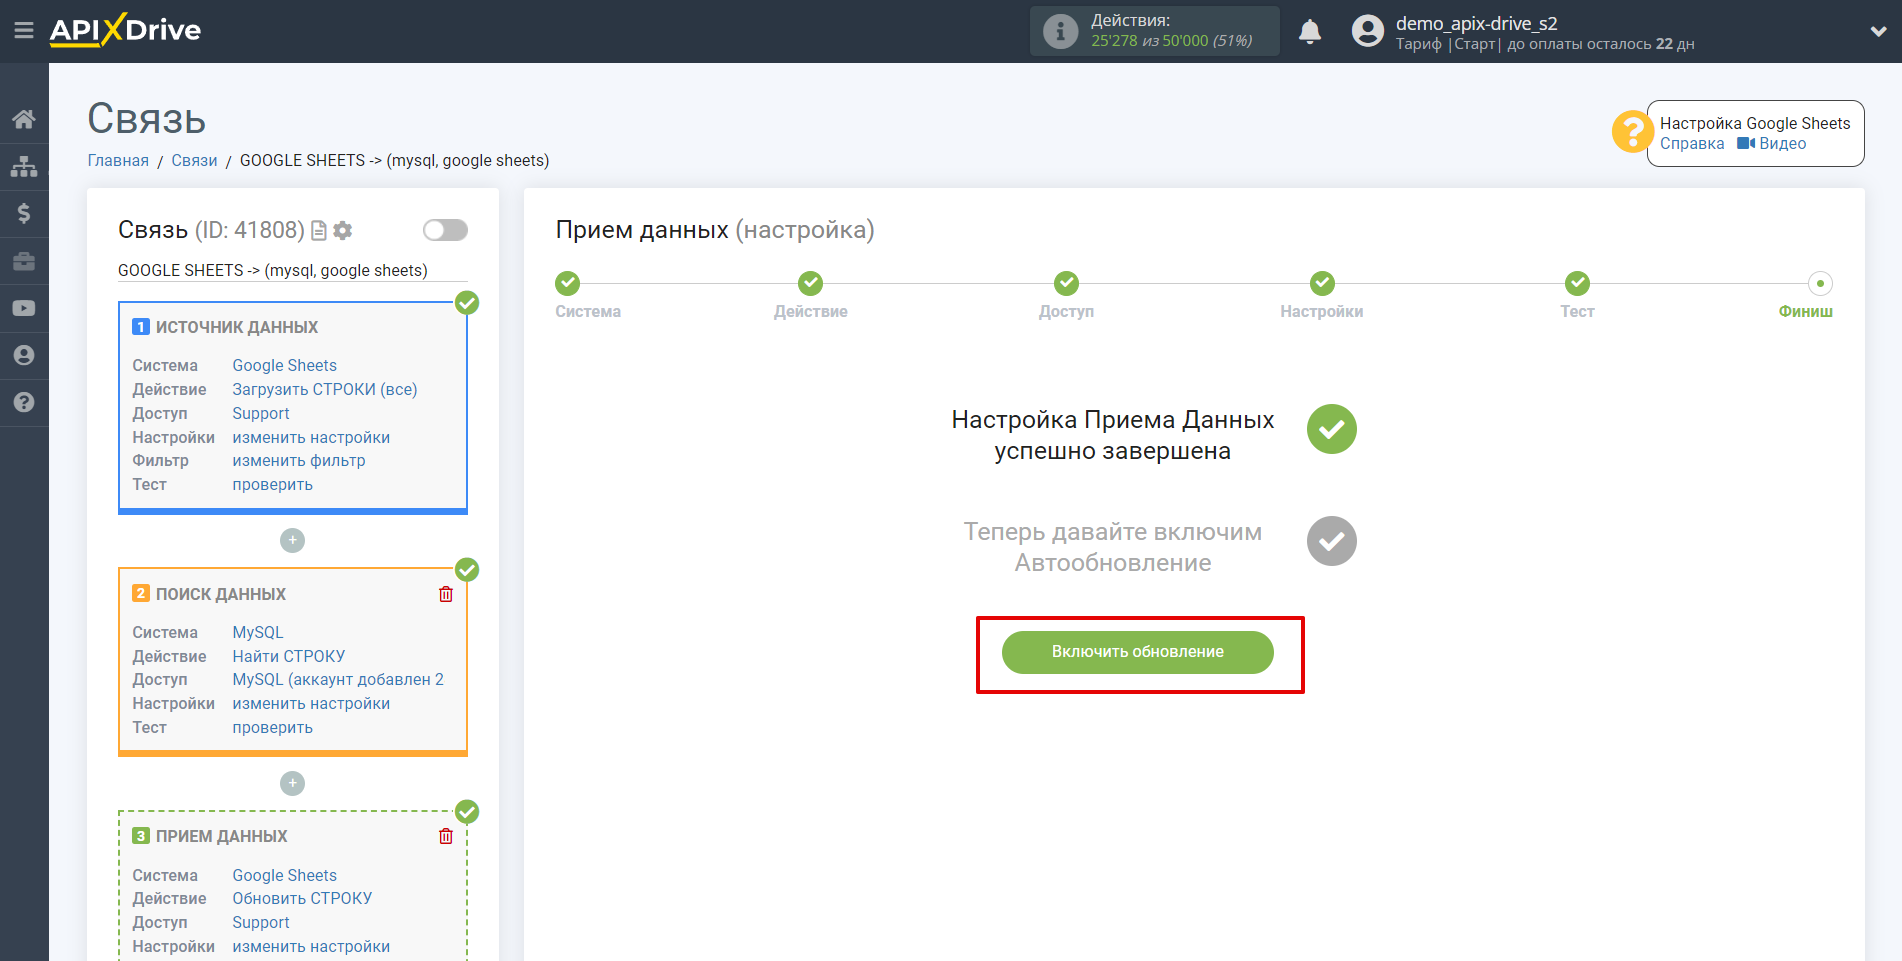Click изменить настройки in receive block

[x=311, y=946]
